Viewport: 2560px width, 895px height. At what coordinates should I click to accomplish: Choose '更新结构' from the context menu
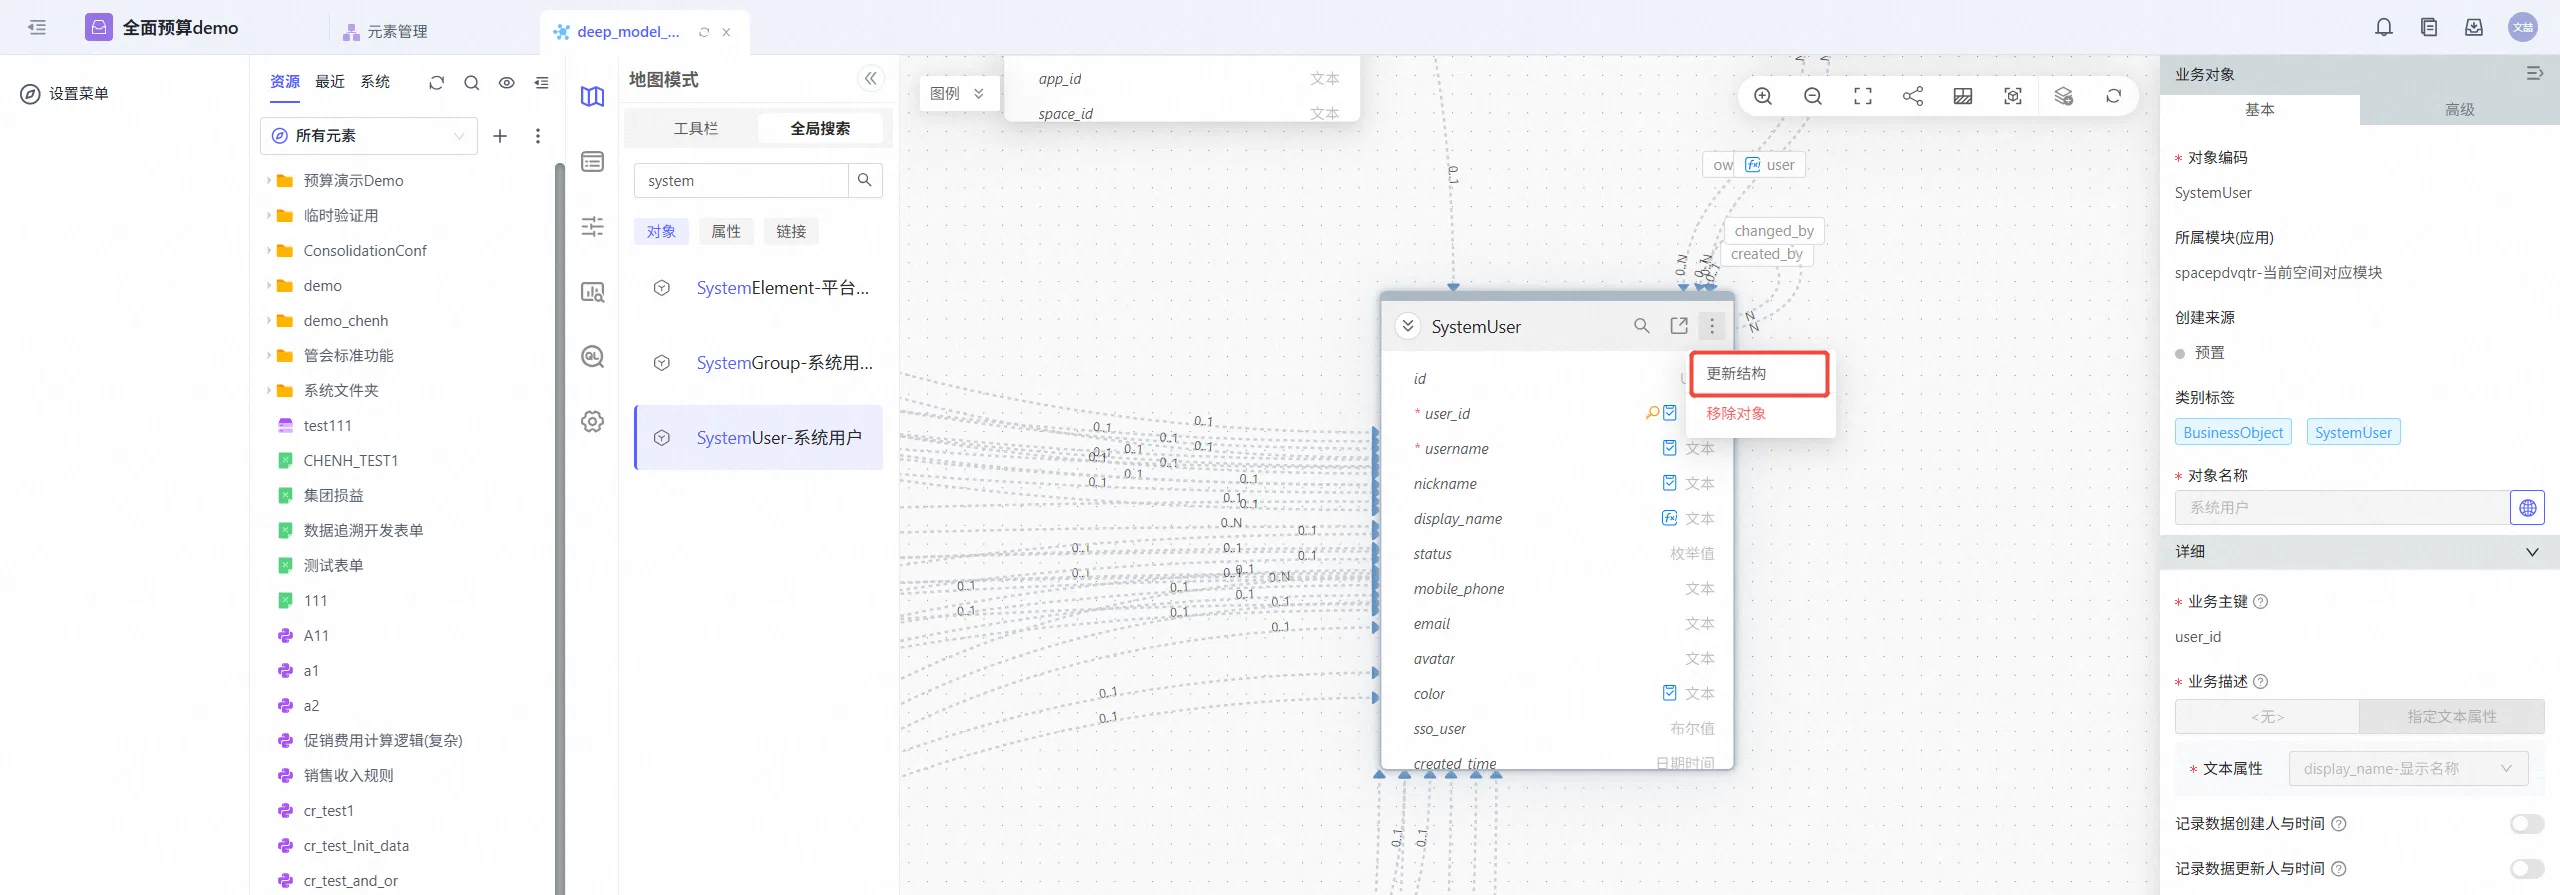coord(1759,374)
